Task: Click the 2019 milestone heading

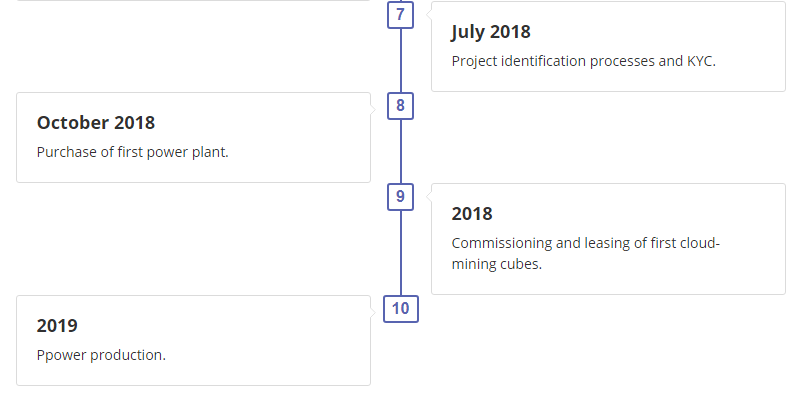Action: pos(57,326)
